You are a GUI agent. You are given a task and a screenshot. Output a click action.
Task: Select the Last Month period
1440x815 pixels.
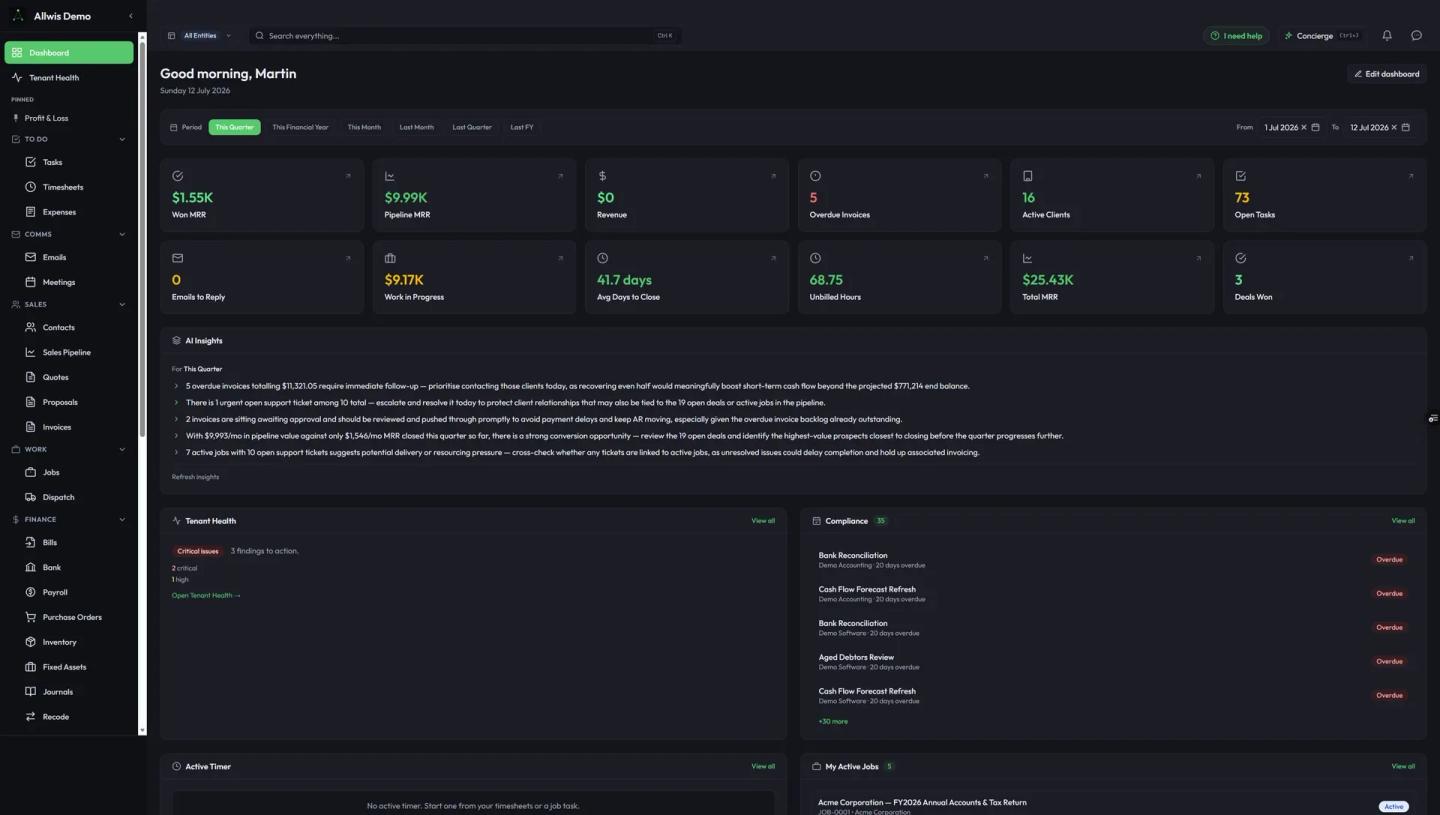tap(416, 127)
